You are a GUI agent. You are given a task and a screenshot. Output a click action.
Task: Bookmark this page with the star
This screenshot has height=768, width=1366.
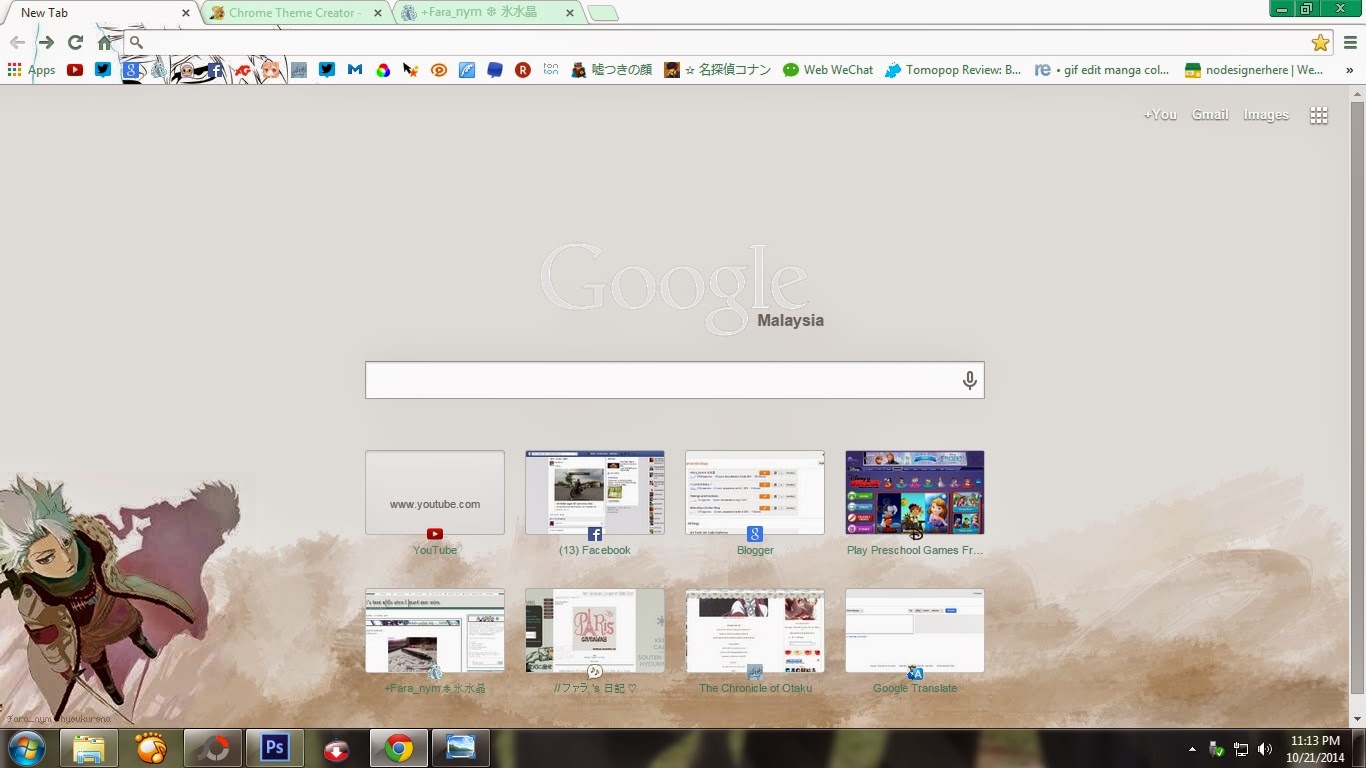click(x=1320, y=42)
